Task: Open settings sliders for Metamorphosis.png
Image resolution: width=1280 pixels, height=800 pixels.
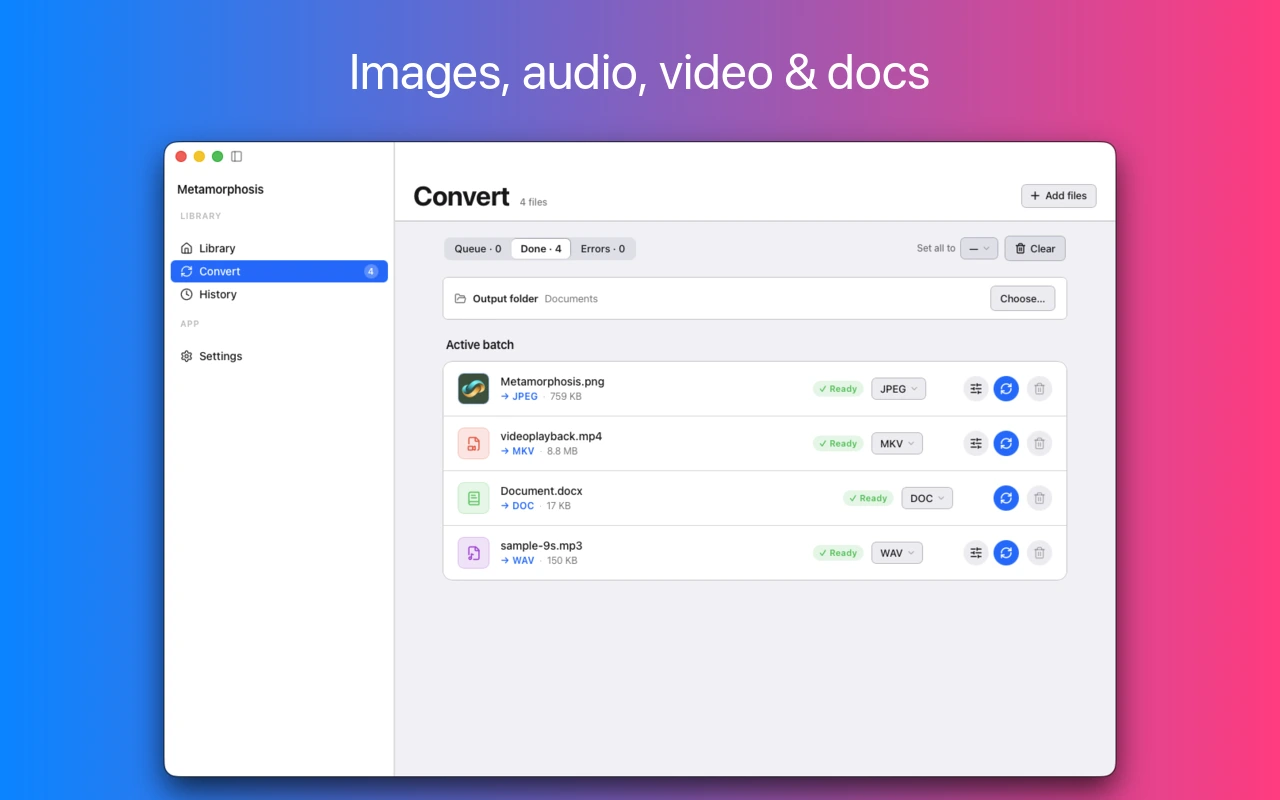Action: coord(976,389)
